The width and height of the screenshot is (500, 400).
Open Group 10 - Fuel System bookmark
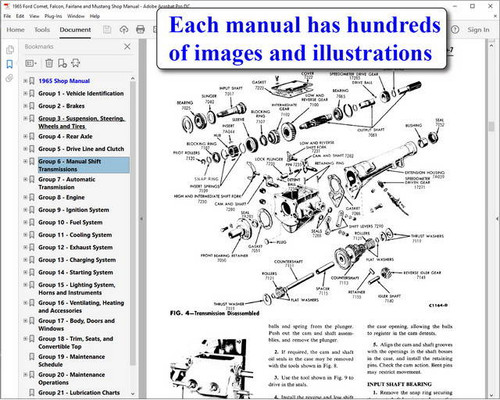70,222
